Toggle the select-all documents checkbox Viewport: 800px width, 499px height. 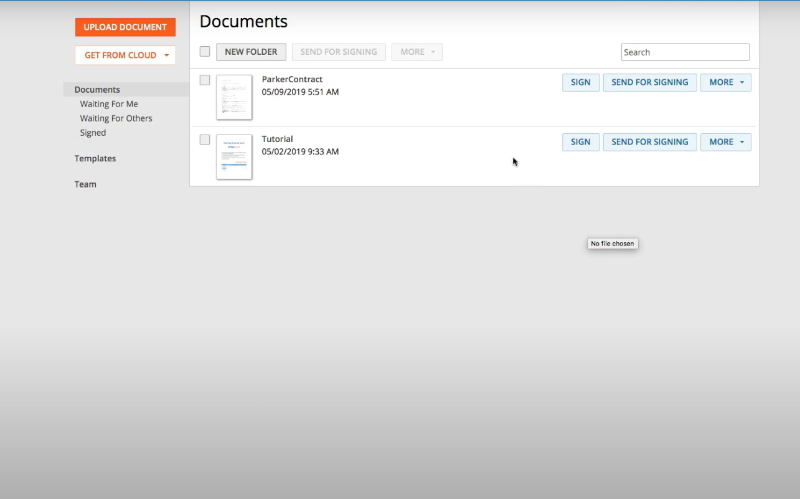pos(205,52)
